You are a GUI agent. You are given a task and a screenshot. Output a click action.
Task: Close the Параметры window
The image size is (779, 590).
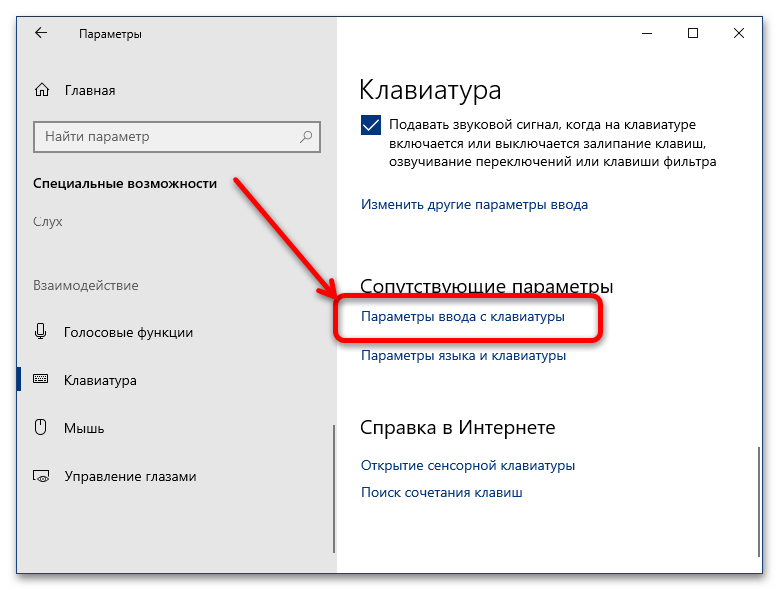739,33
